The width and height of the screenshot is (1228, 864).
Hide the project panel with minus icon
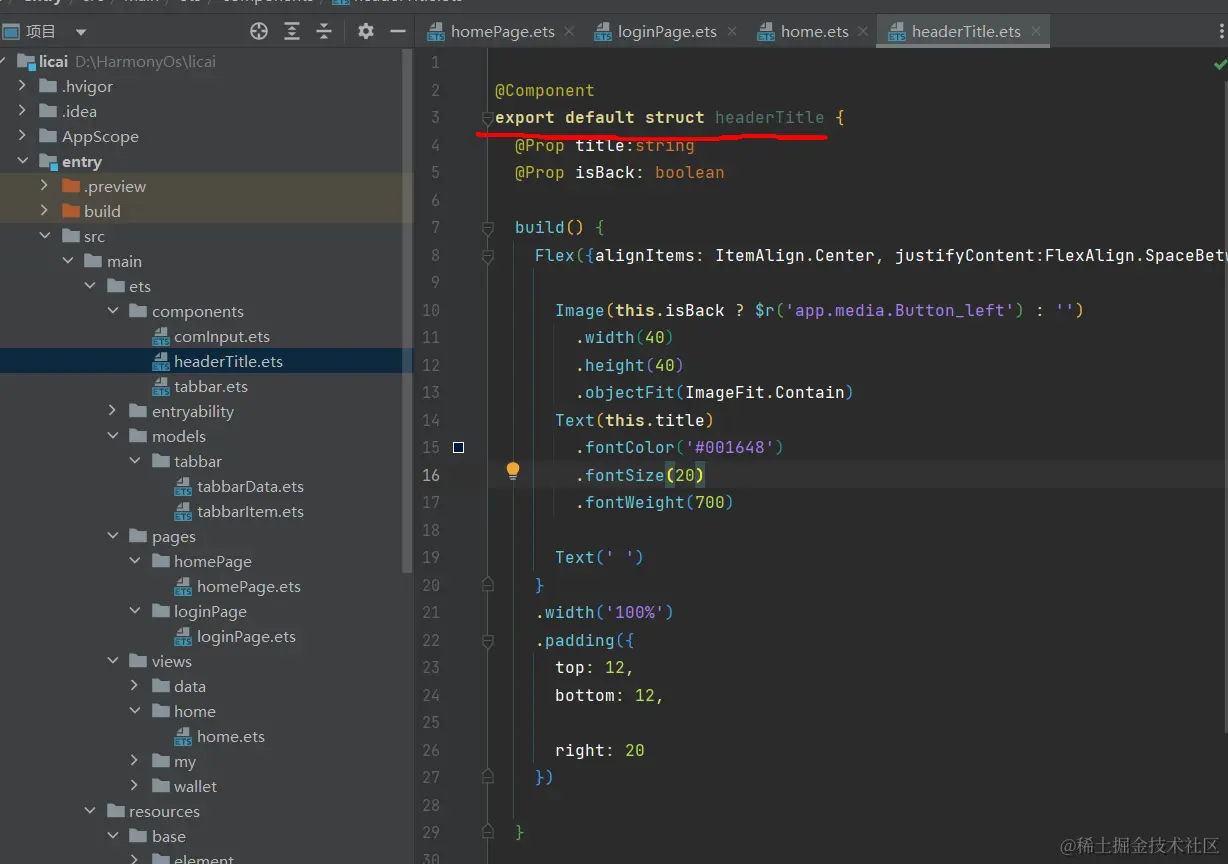tap(397, 31)
